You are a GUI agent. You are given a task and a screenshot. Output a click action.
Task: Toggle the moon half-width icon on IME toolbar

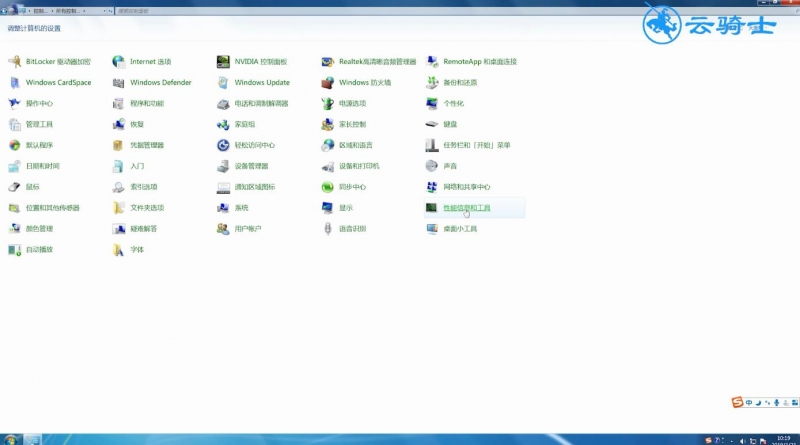pos(759,403)
